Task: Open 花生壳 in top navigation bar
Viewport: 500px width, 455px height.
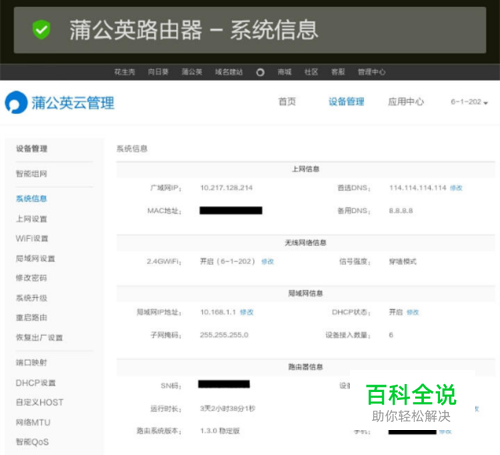Action: 125,72
